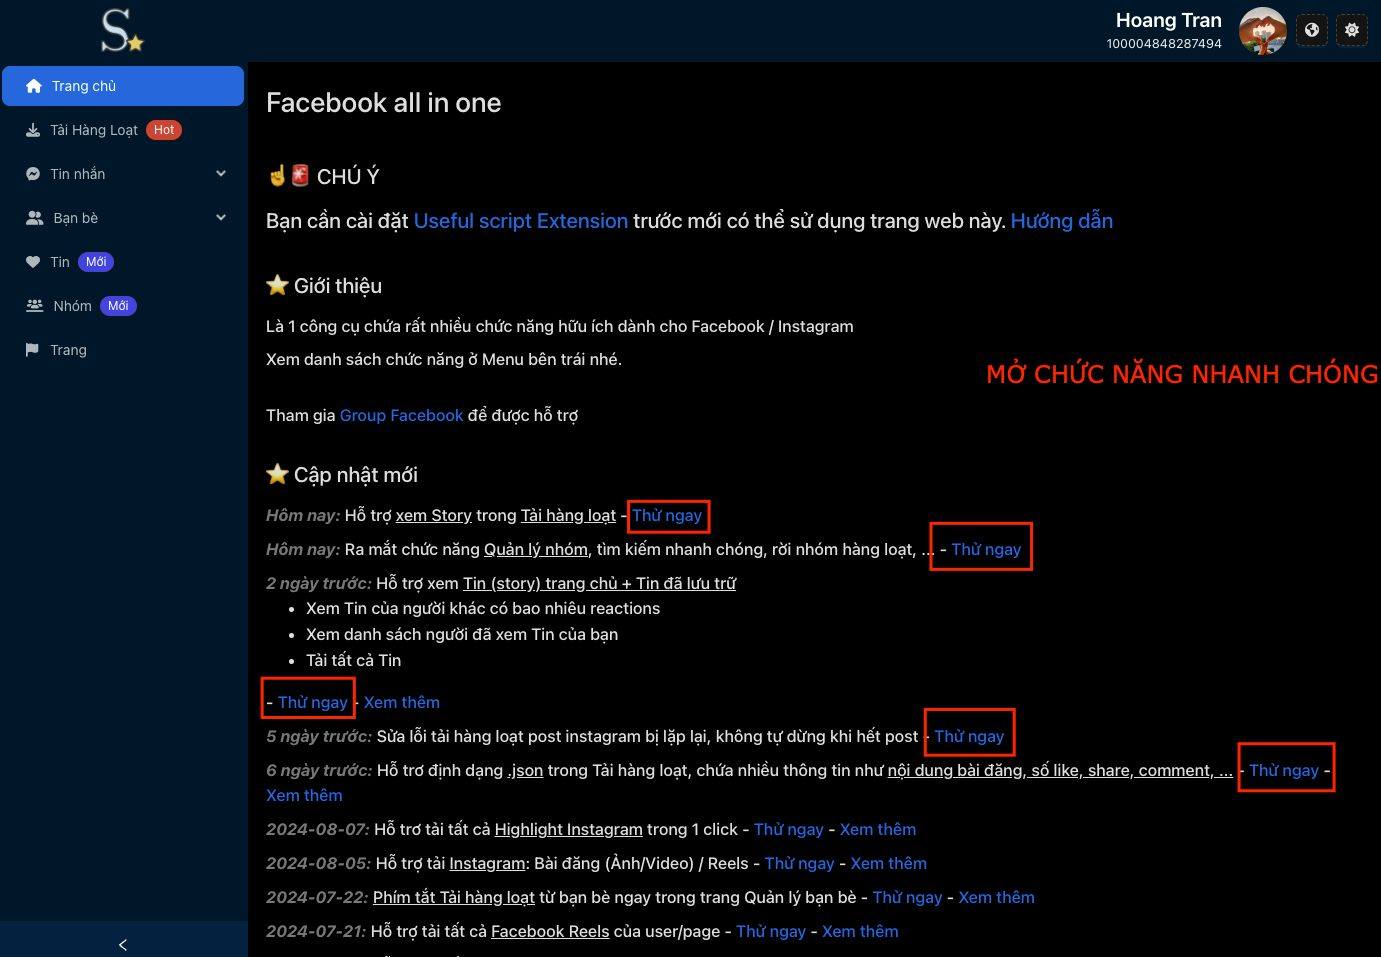Open the Group Facebook link
Screen dimensions: 1381x957
click(x=402, y=415)
